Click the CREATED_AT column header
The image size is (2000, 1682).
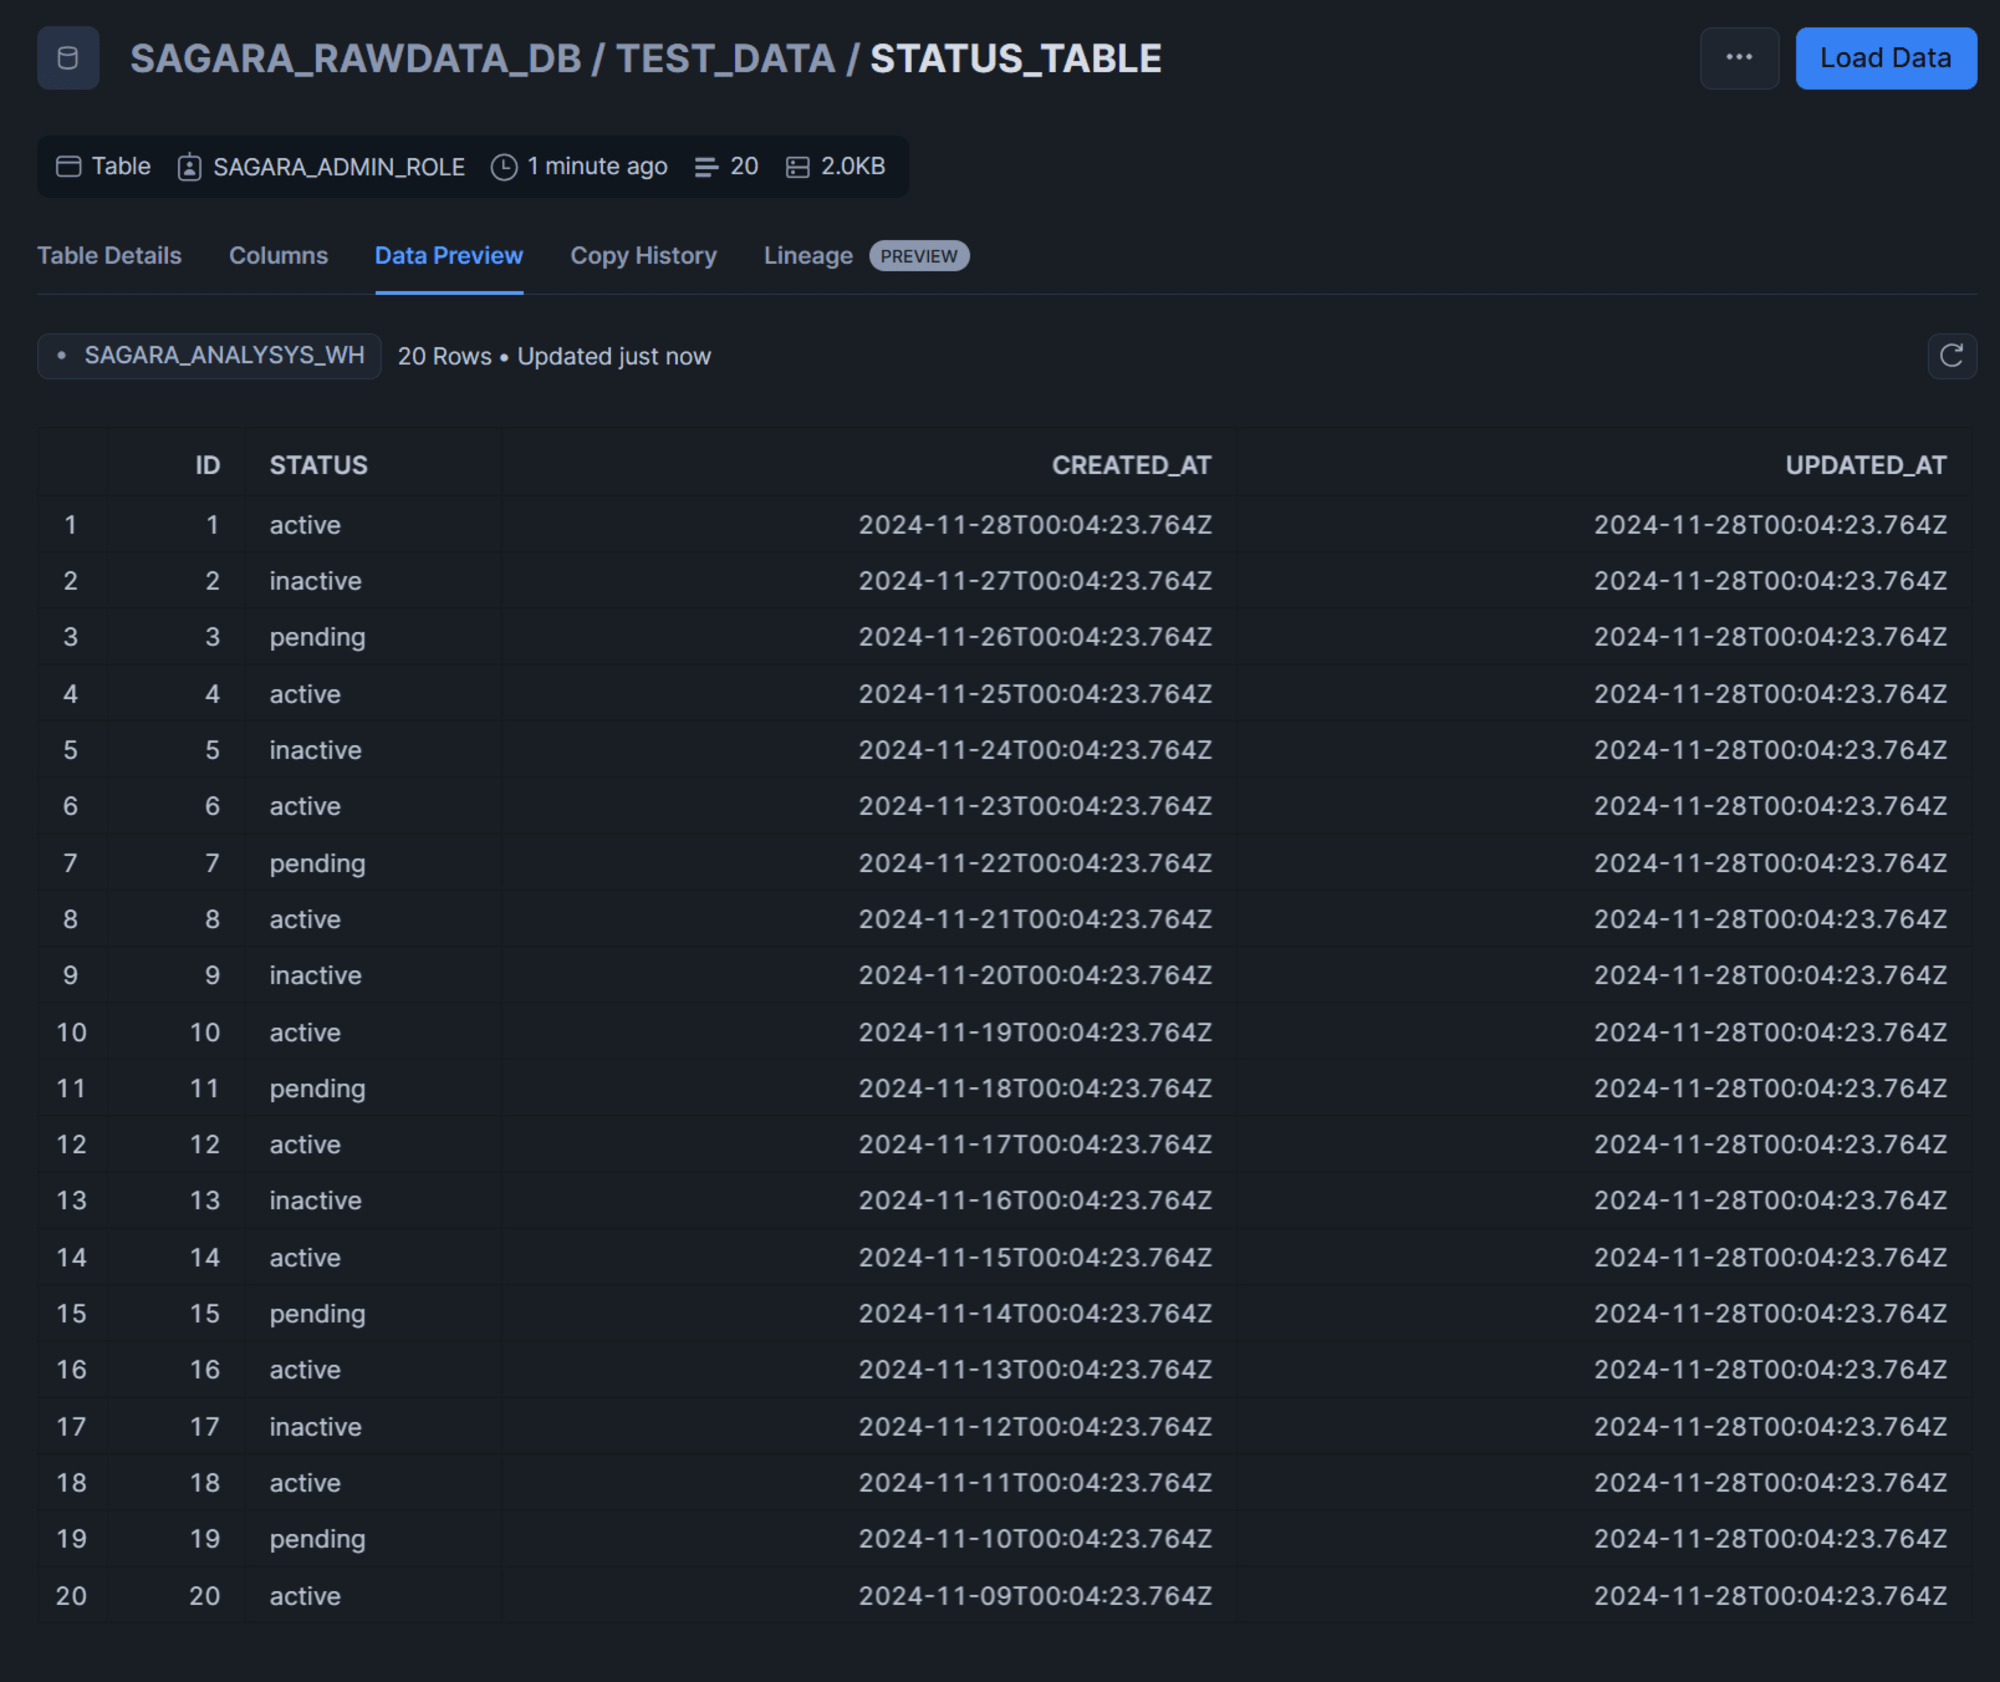point(1131,465)
